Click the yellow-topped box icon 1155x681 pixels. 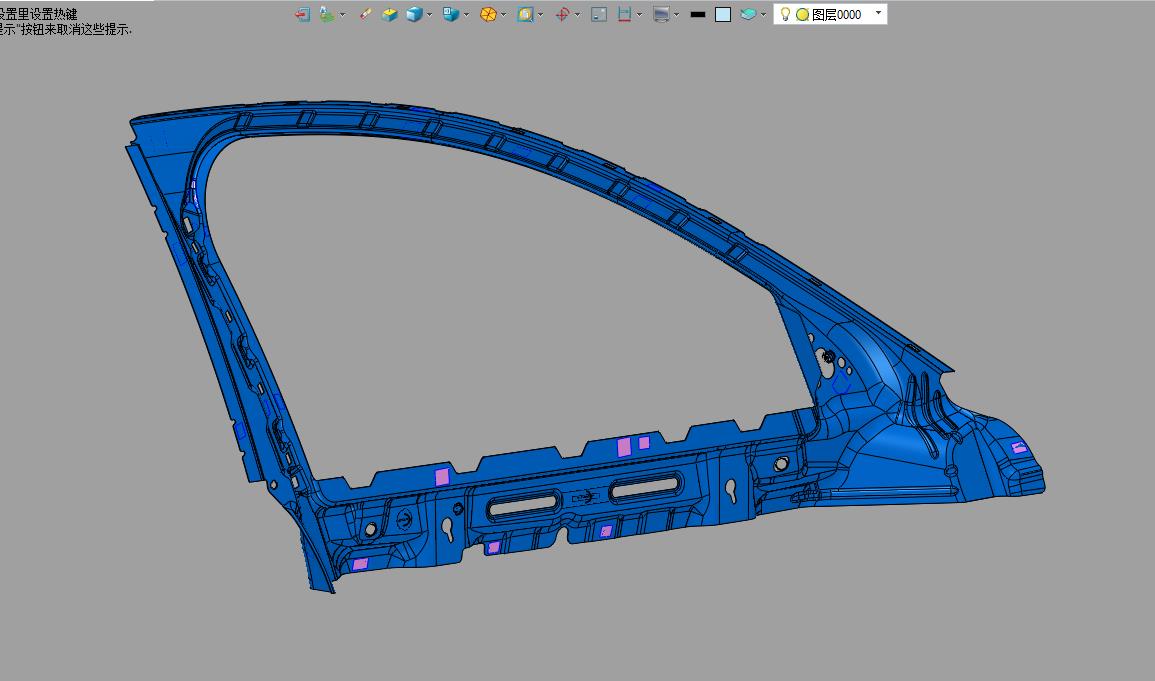390,14
